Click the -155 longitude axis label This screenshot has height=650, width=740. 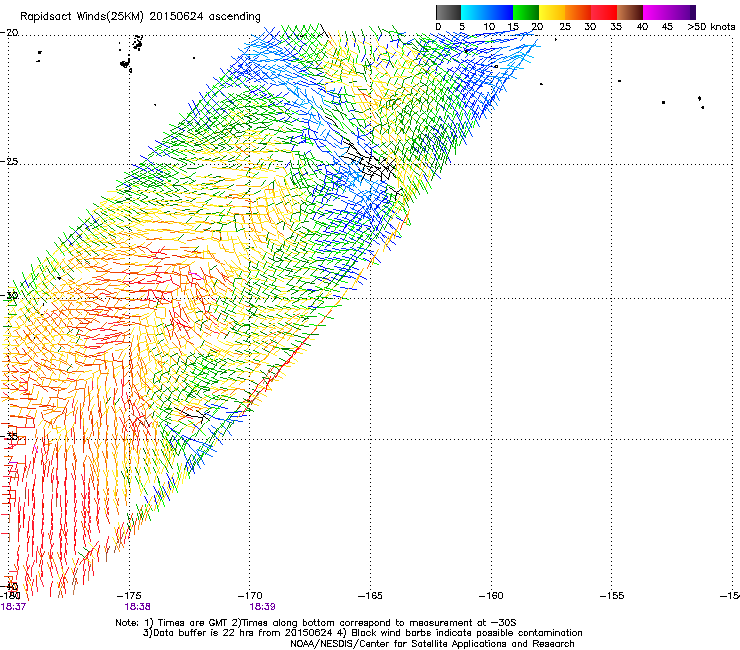612,596
